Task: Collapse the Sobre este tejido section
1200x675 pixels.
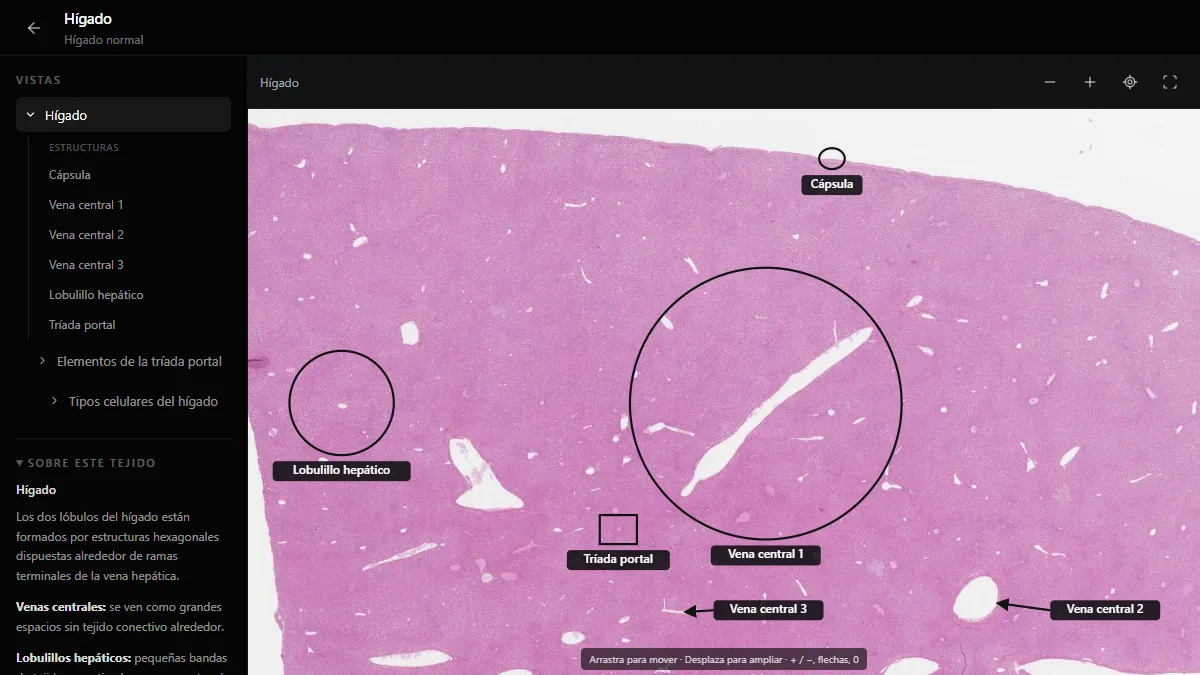Action: [x=86, y=463]
